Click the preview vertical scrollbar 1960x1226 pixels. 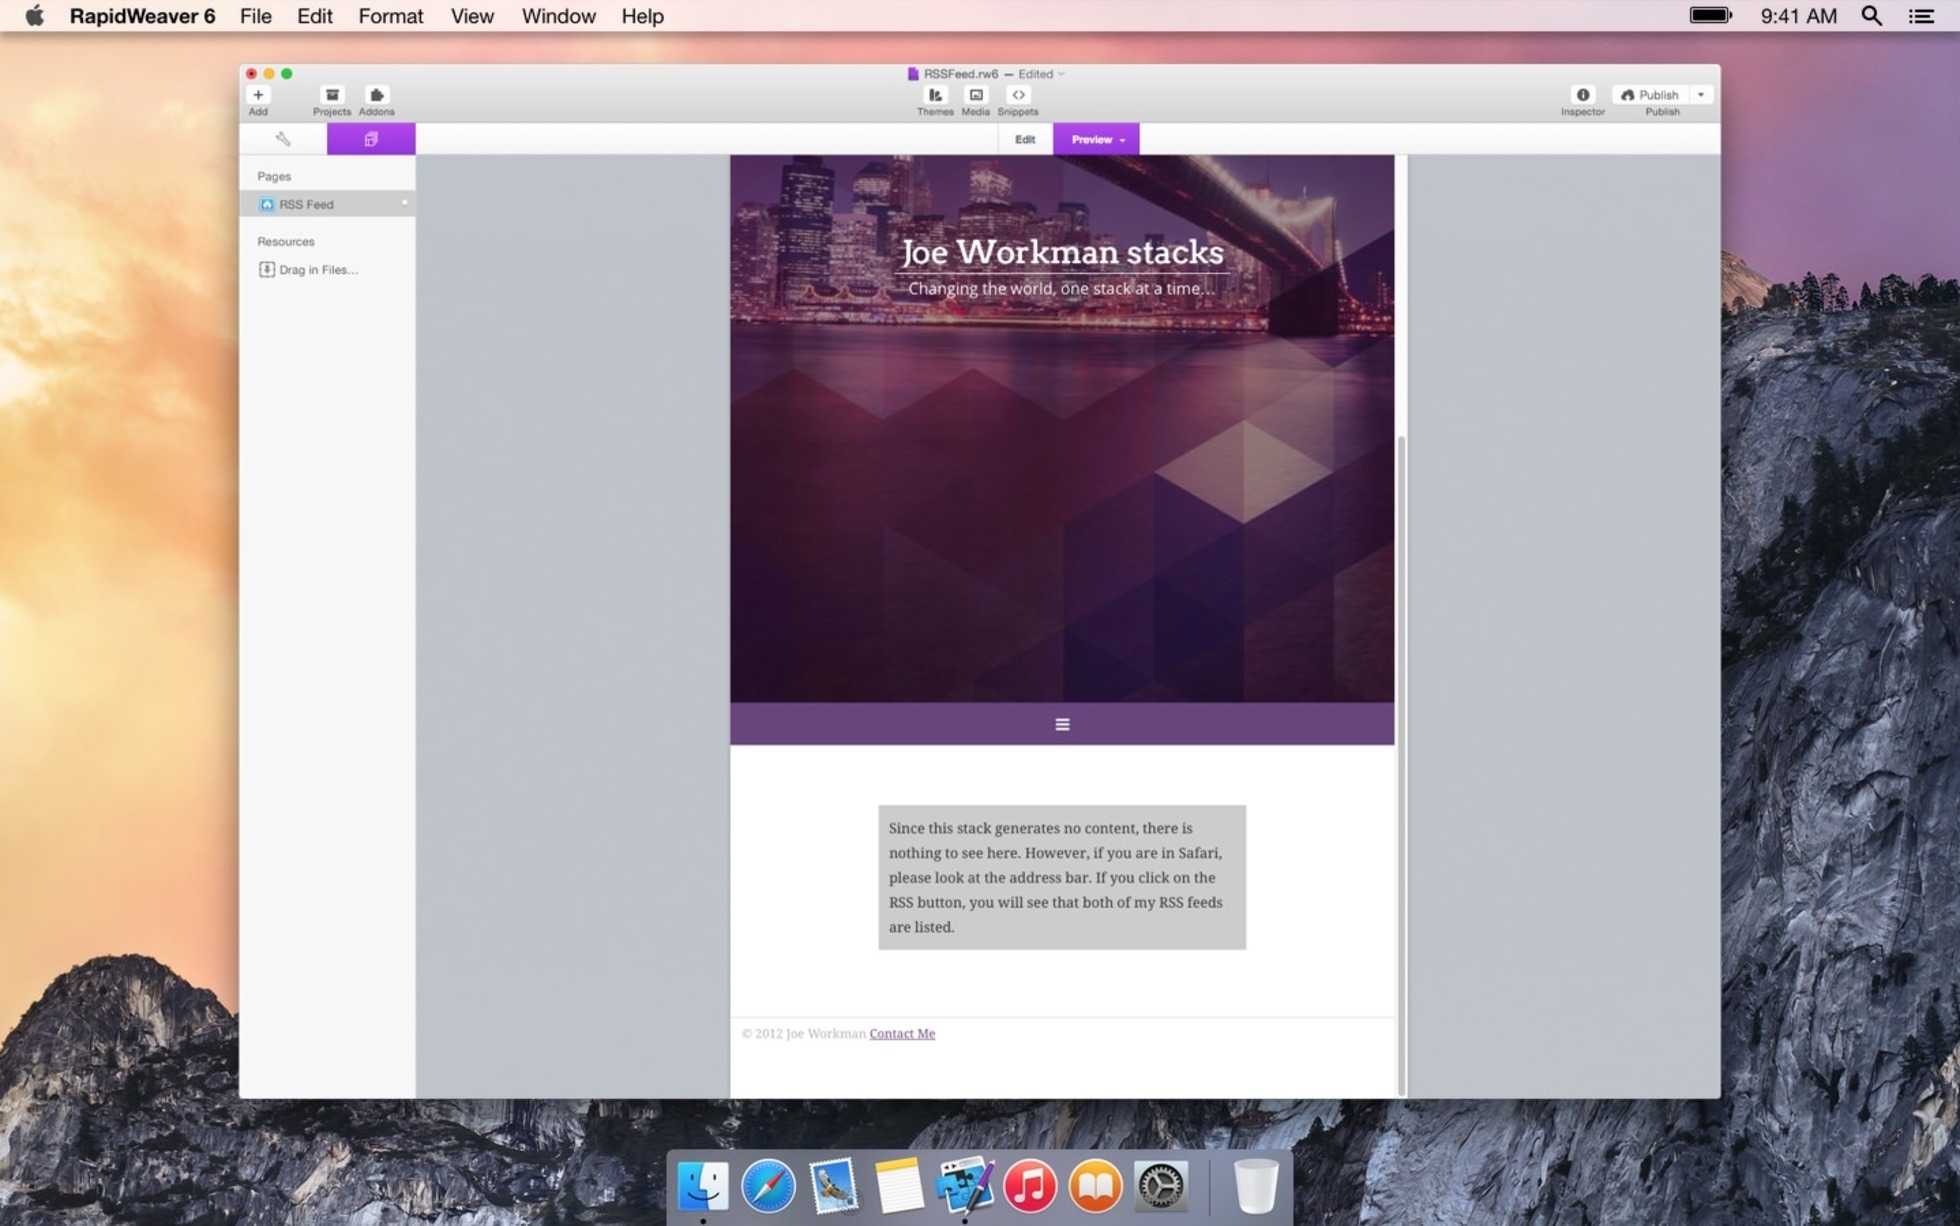[1401, 765]
